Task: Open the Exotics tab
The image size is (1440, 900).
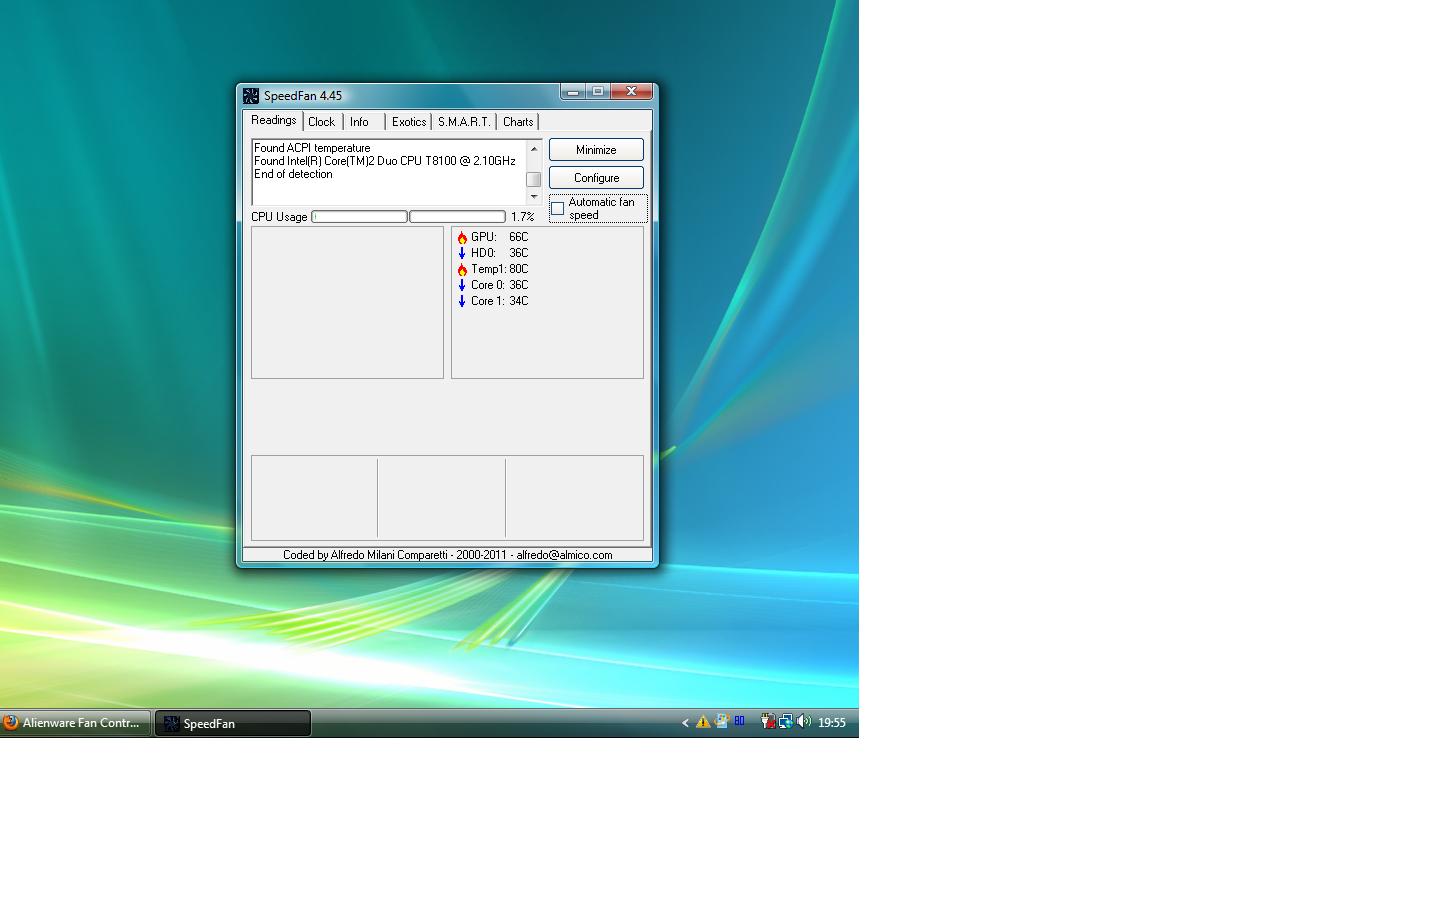Action: coord(409,122)
